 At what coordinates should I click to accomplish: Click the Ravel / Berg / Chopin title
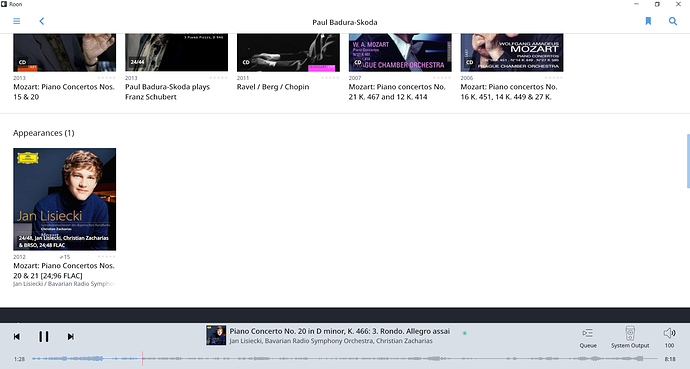coord(273,87)
